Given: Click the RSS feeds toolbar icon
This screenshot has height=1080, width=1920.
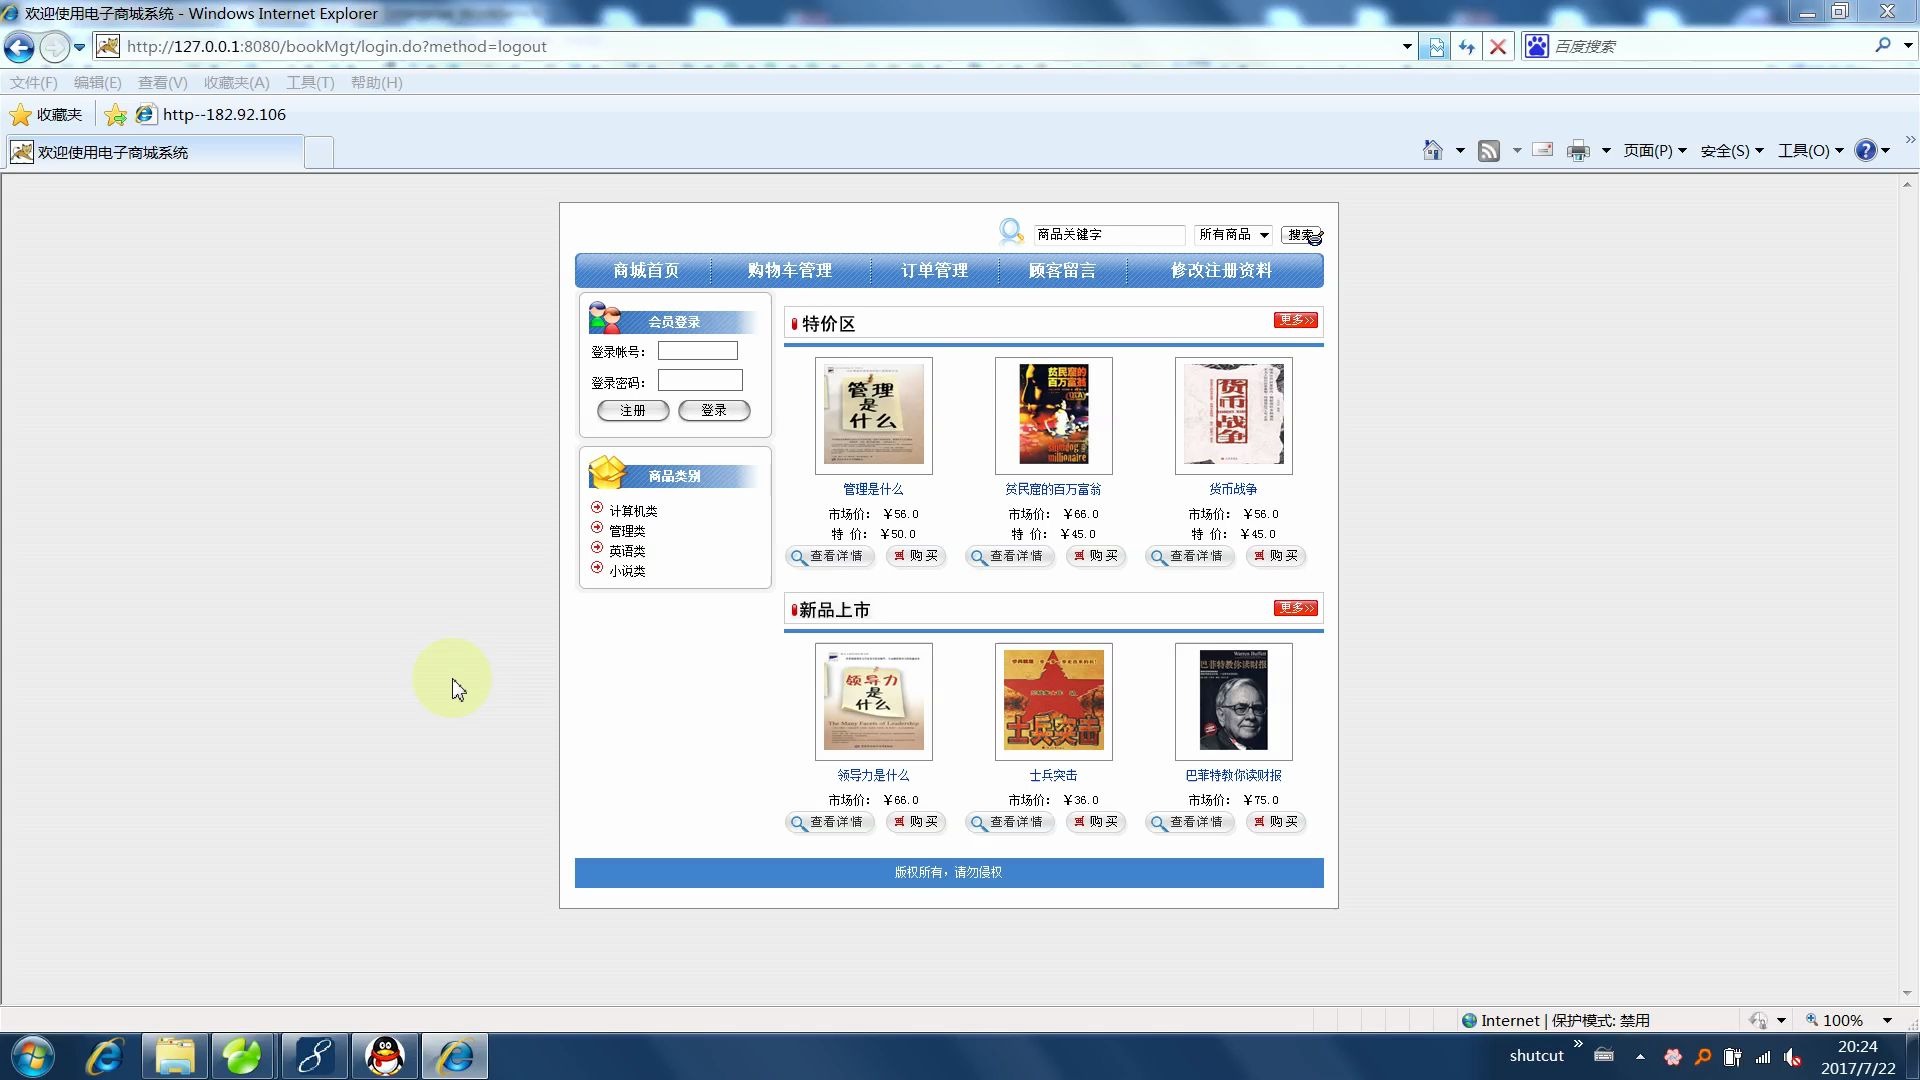Looking at the screenshot, I should (1489, 151).
